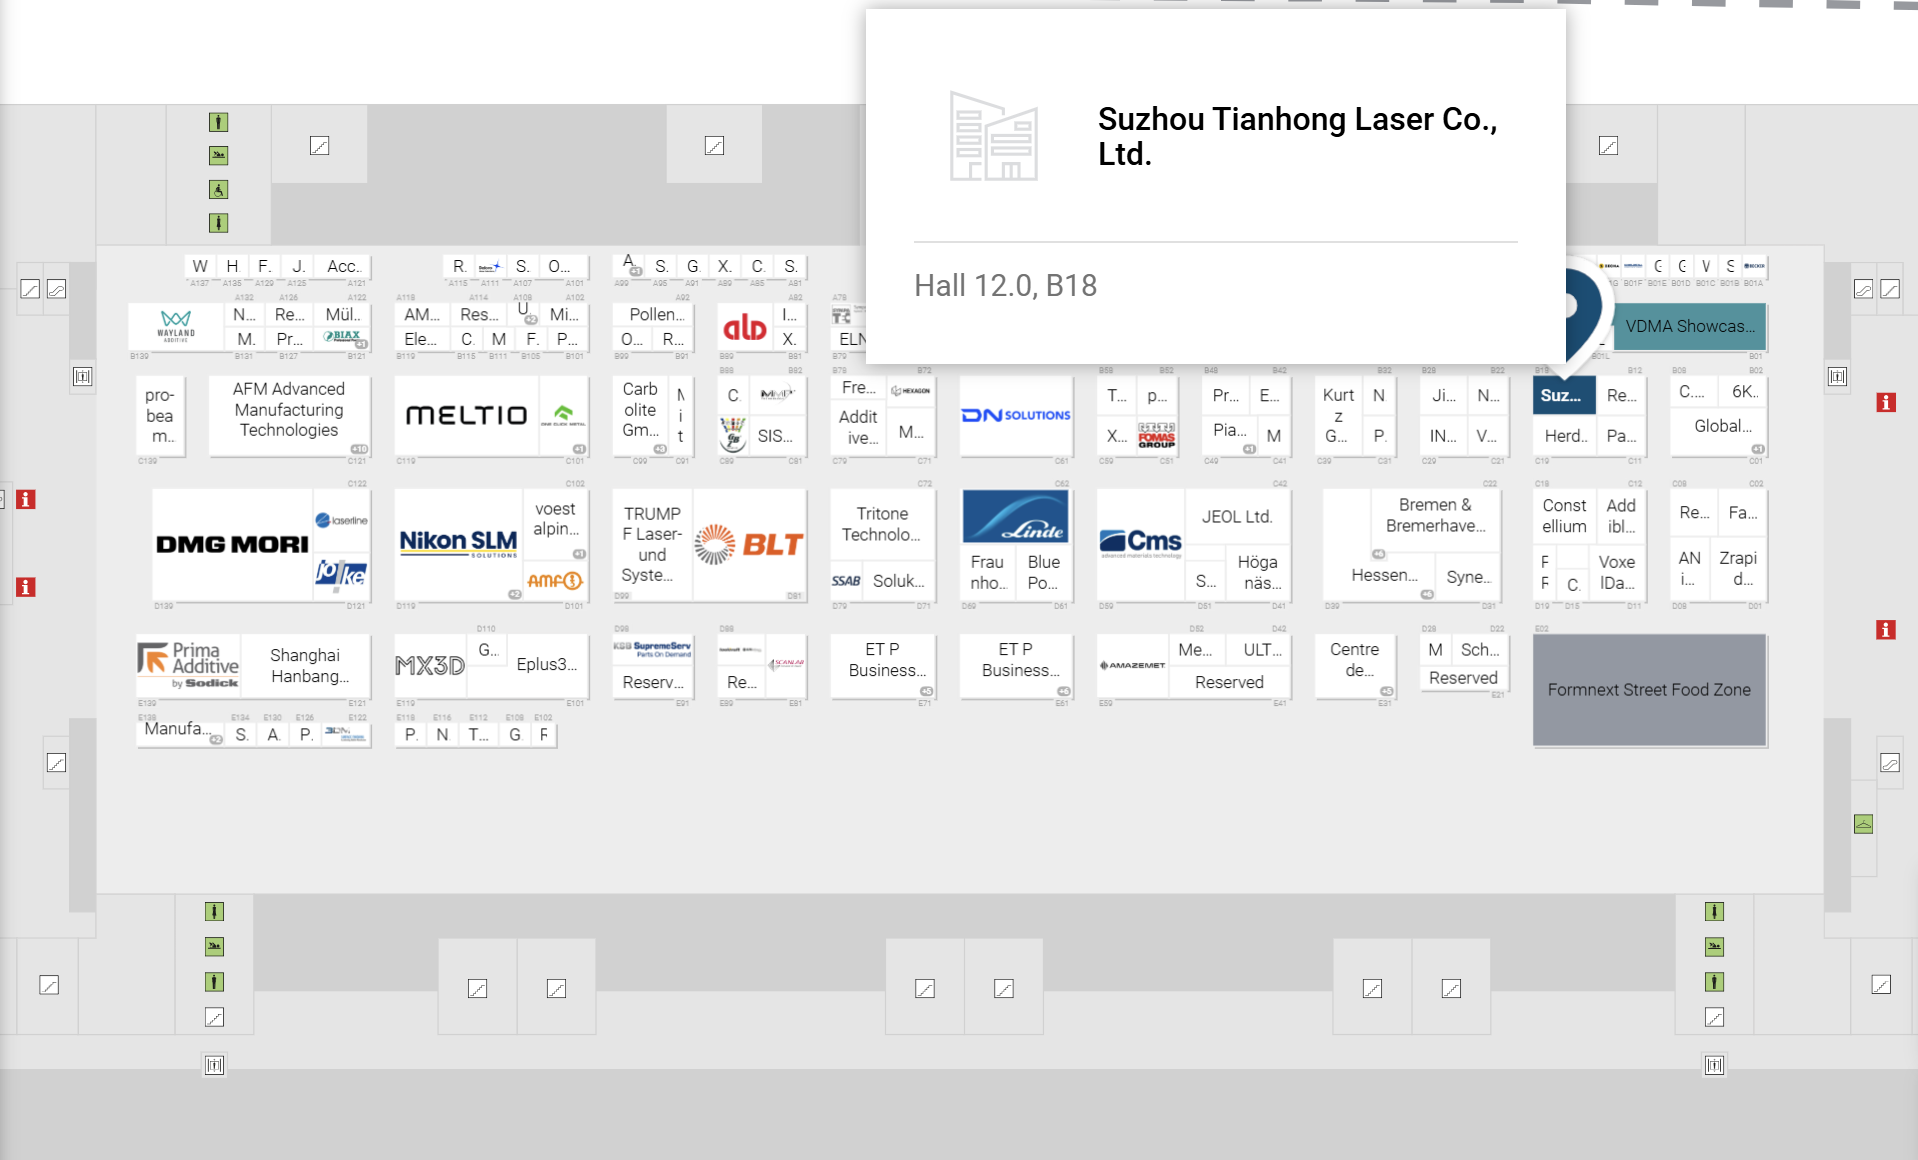Screen dimensions: 1918x1160
Task: Click the blue location pin marker
Action: pos(1578,310)
